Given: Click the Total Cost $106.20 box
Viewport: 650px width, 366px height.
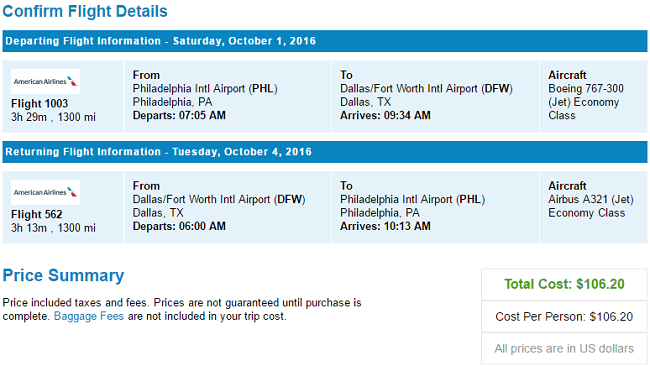Looking at the screenshot, I should [x=564, y=284].
